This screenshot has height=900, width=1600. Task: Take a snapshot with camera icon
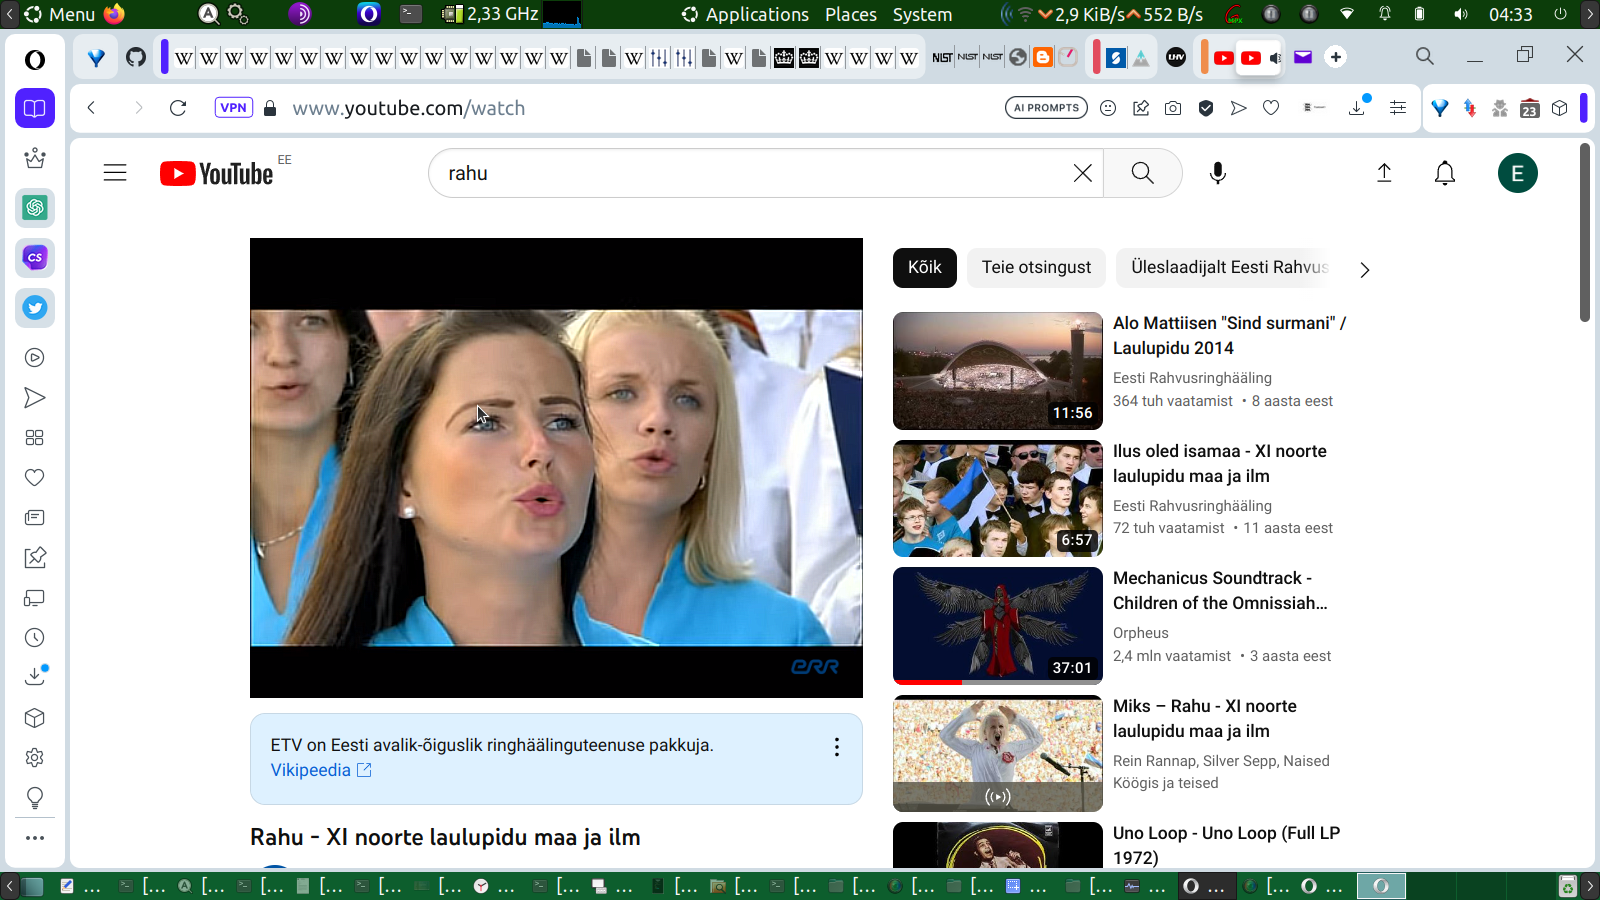pos(1173,108)
